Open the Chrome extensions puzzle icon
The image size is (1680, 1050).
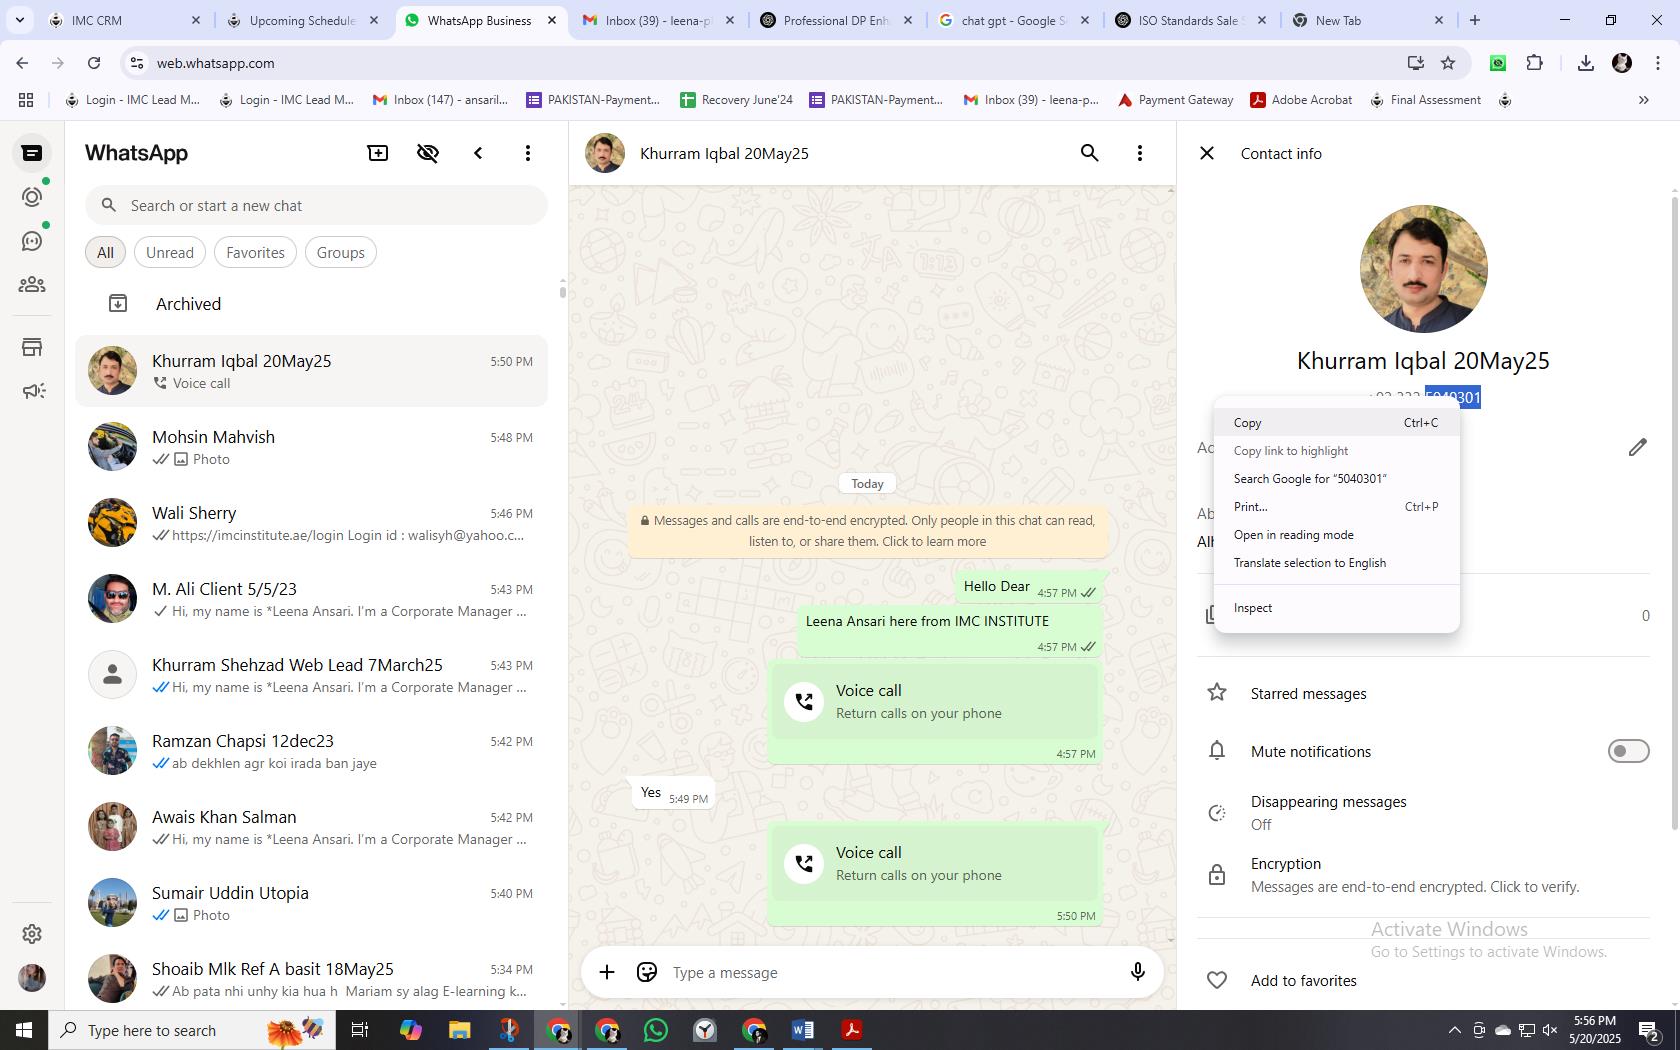pos(1535,63)
